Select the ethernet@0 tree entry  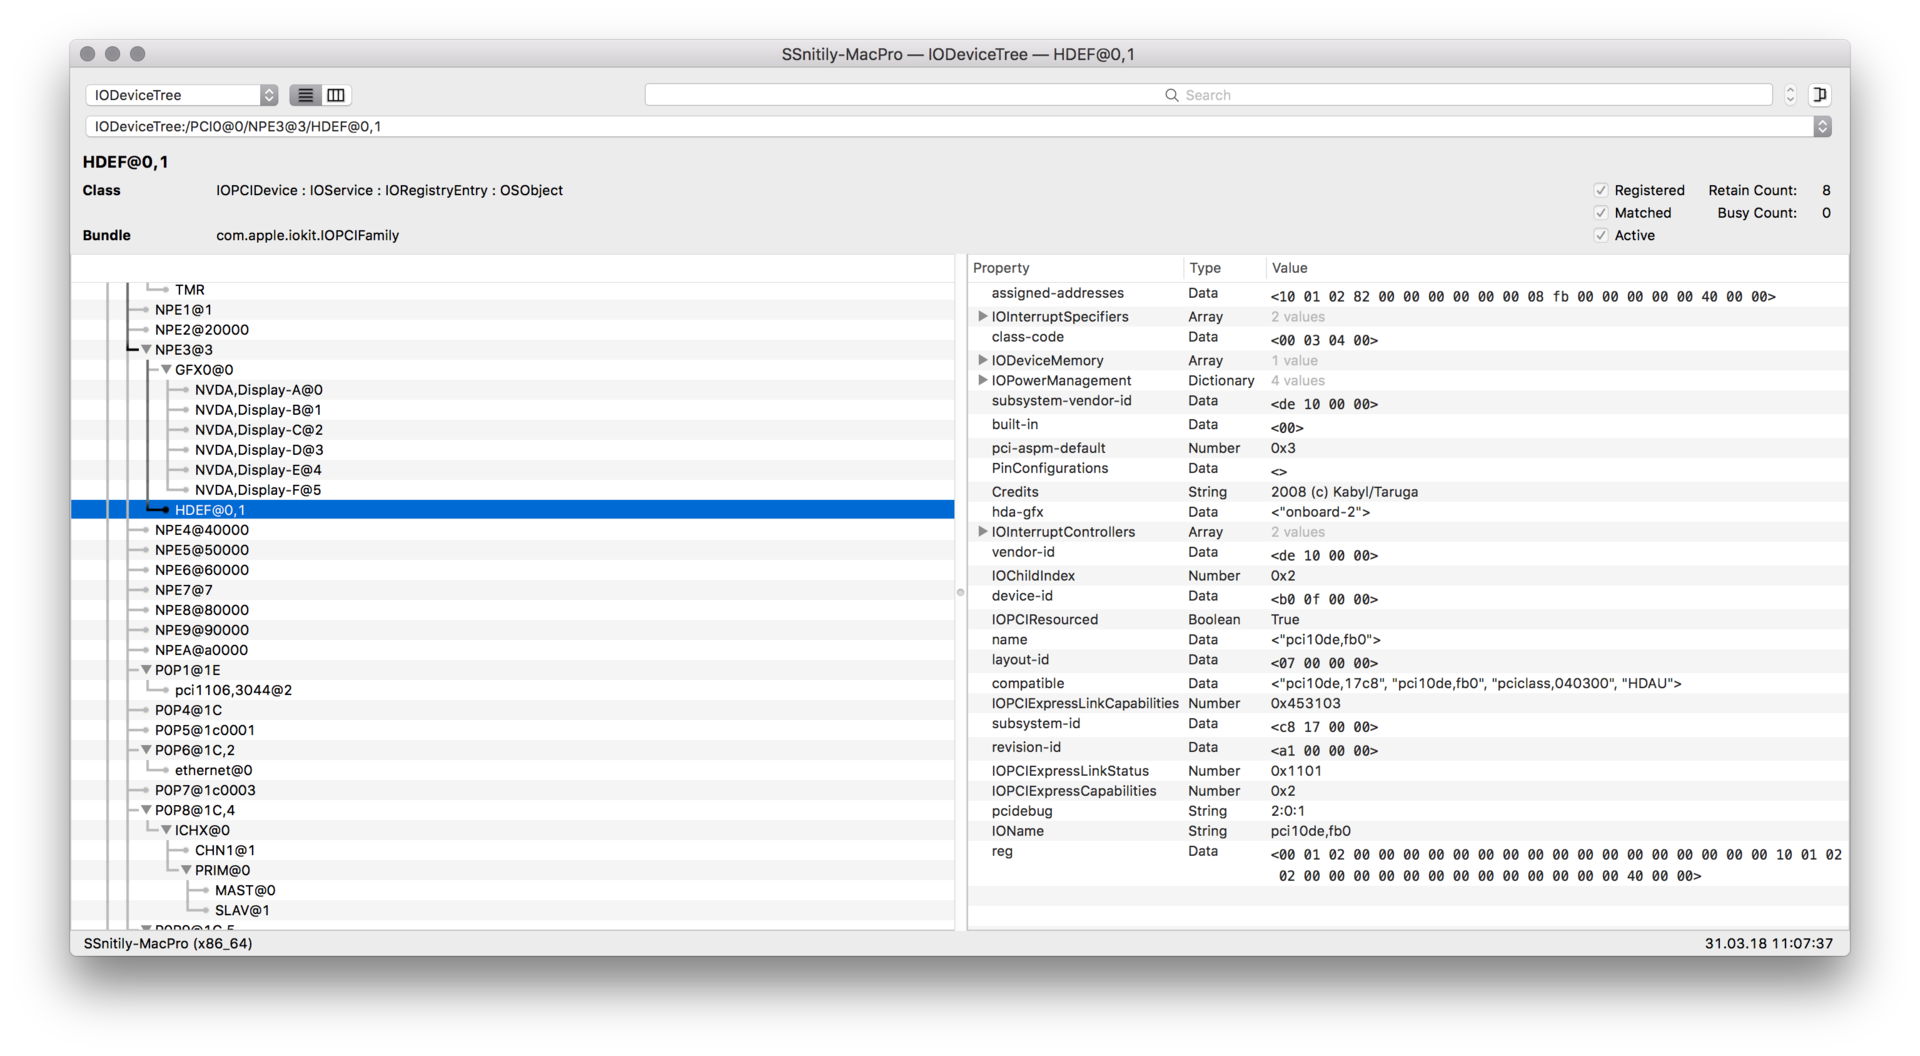[x=213, y=770]
